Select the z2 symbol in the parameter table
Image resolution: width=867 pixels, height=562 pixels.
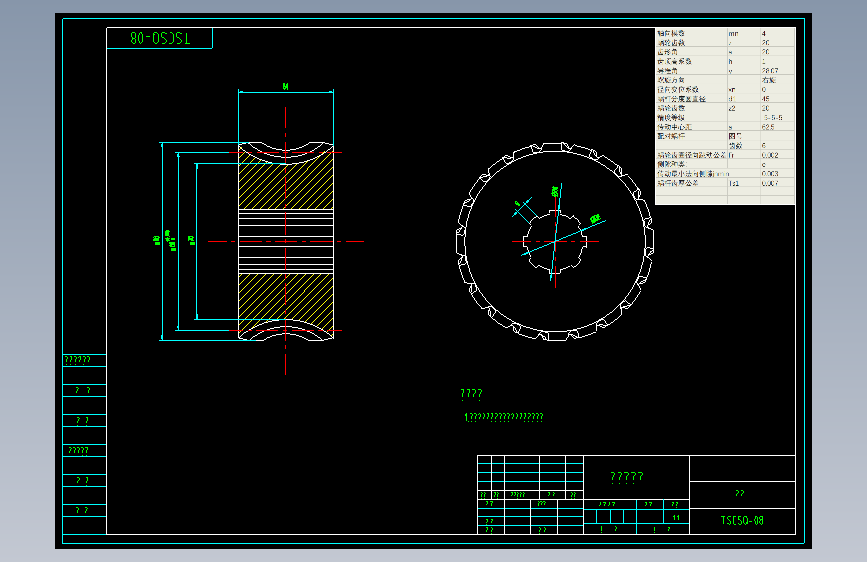coord(732,108)
